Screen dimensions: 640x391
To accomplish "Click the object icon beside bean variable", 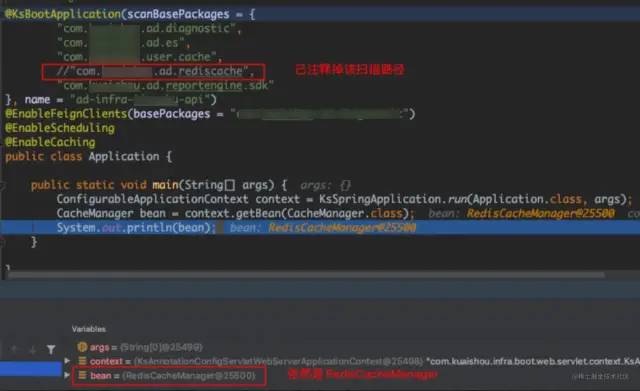I will point(82,375).
